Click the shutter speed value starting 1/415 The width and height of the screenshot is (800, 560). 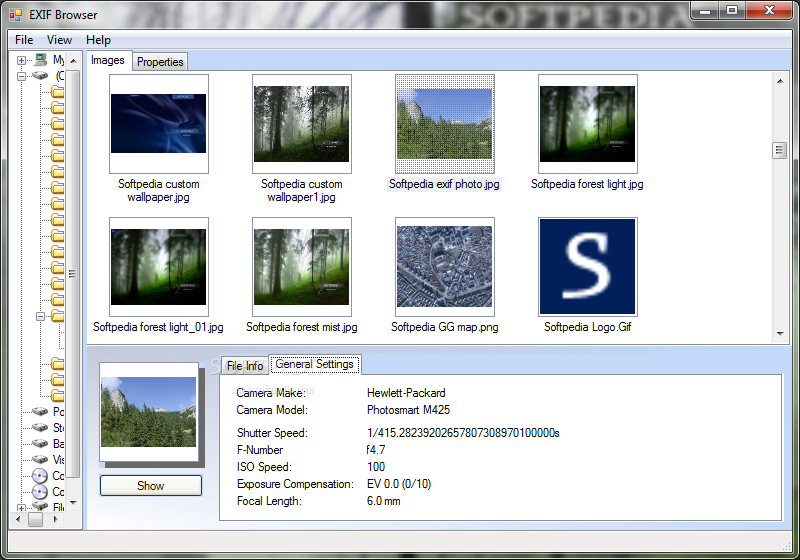(463, 433)
